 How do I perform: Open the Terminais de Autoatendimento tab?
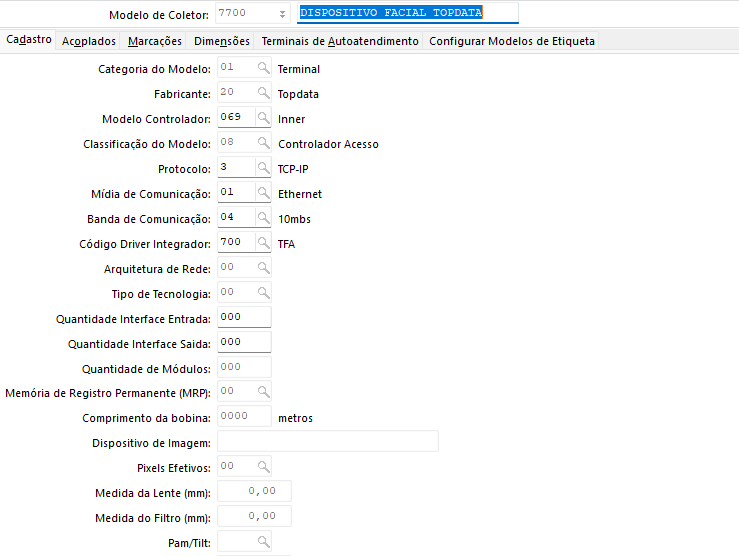click(340, 41)
